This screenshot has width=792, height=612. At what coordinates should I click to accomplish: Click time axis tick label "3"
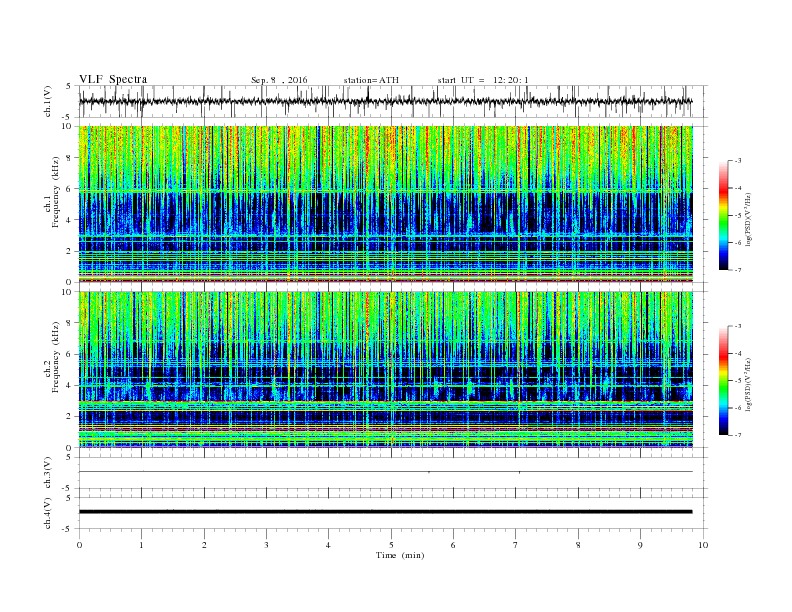pyautogui.click(x=266, y=545)
